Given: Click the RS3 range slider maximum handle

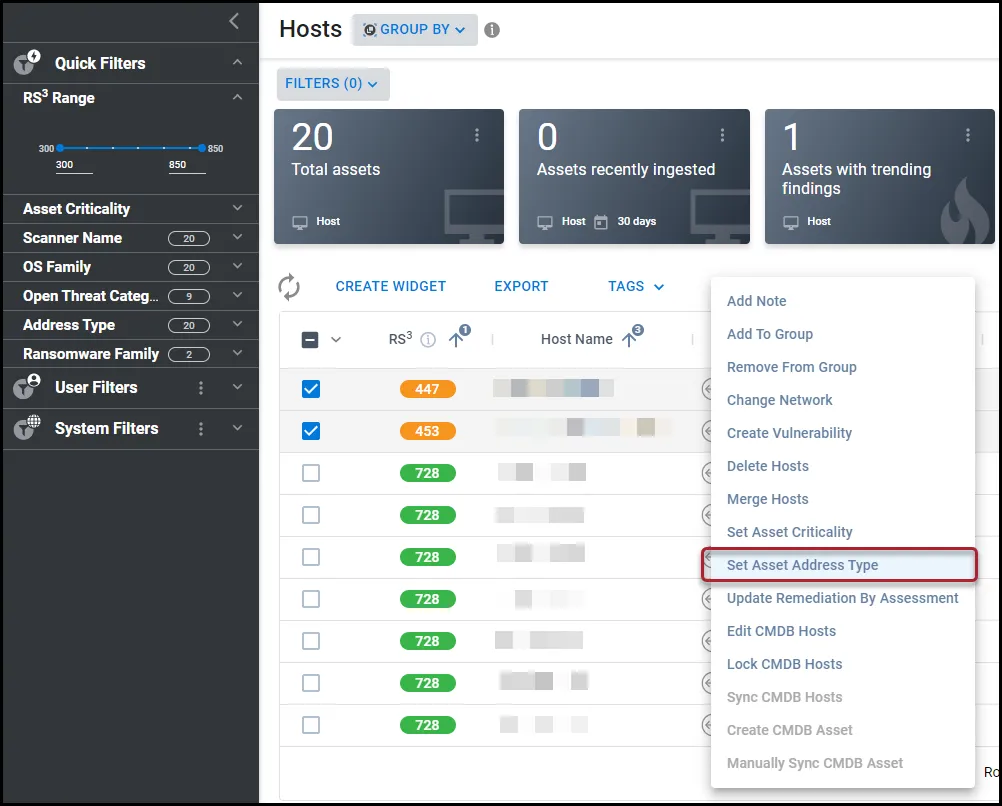Looking at the screenshot, I should (202, 148).
